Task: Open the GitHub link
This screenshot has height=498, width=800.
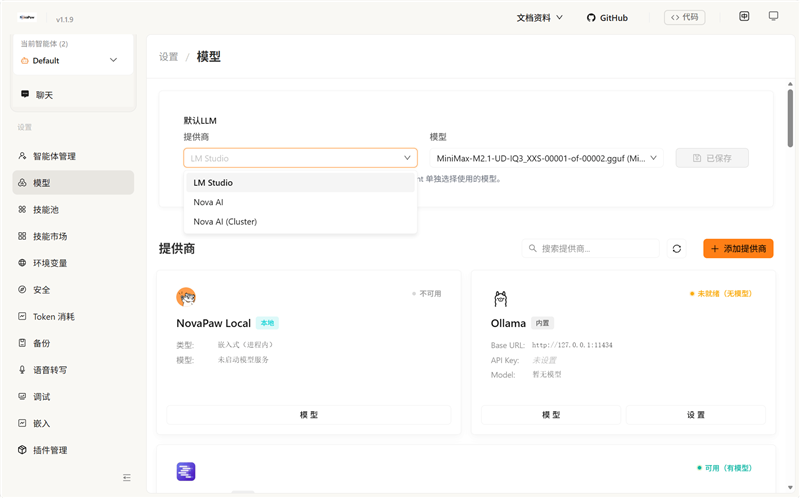Action: point(607,18)
